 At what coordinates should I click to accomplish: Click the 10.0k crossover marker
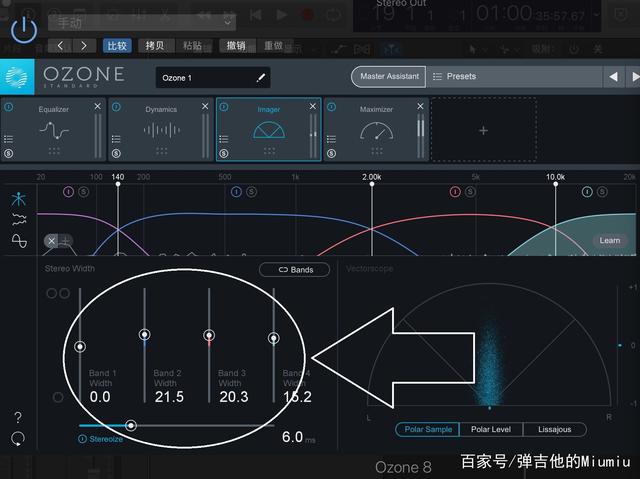(x=556, y=184)
